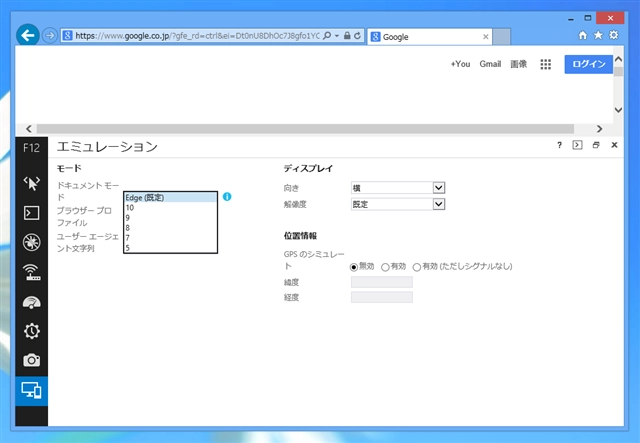
Task: Open the F12 Console tool
Action: (31, 213)
